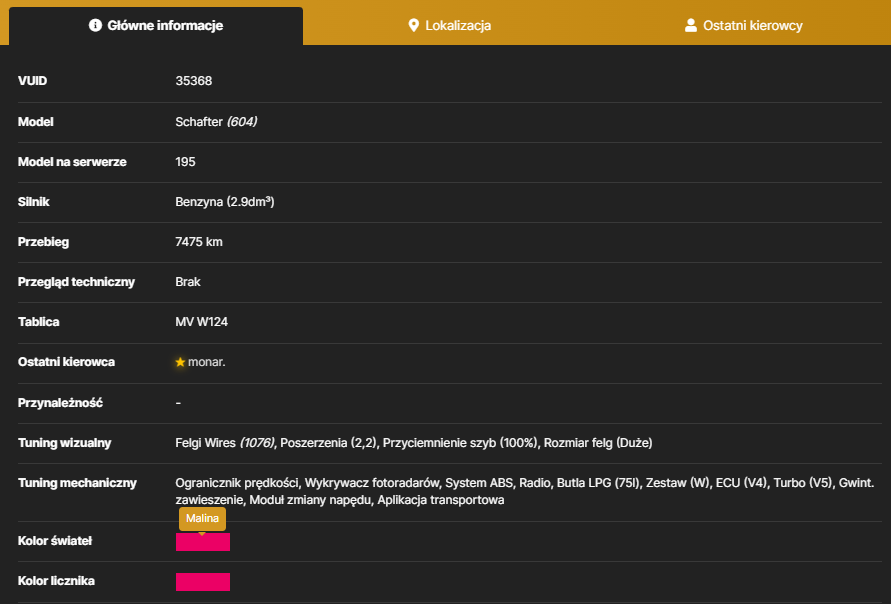Click the Kolor świateł row label
The height and width of the screenshot is (604, 891).
pyautogui.click(x=55, y=541)
